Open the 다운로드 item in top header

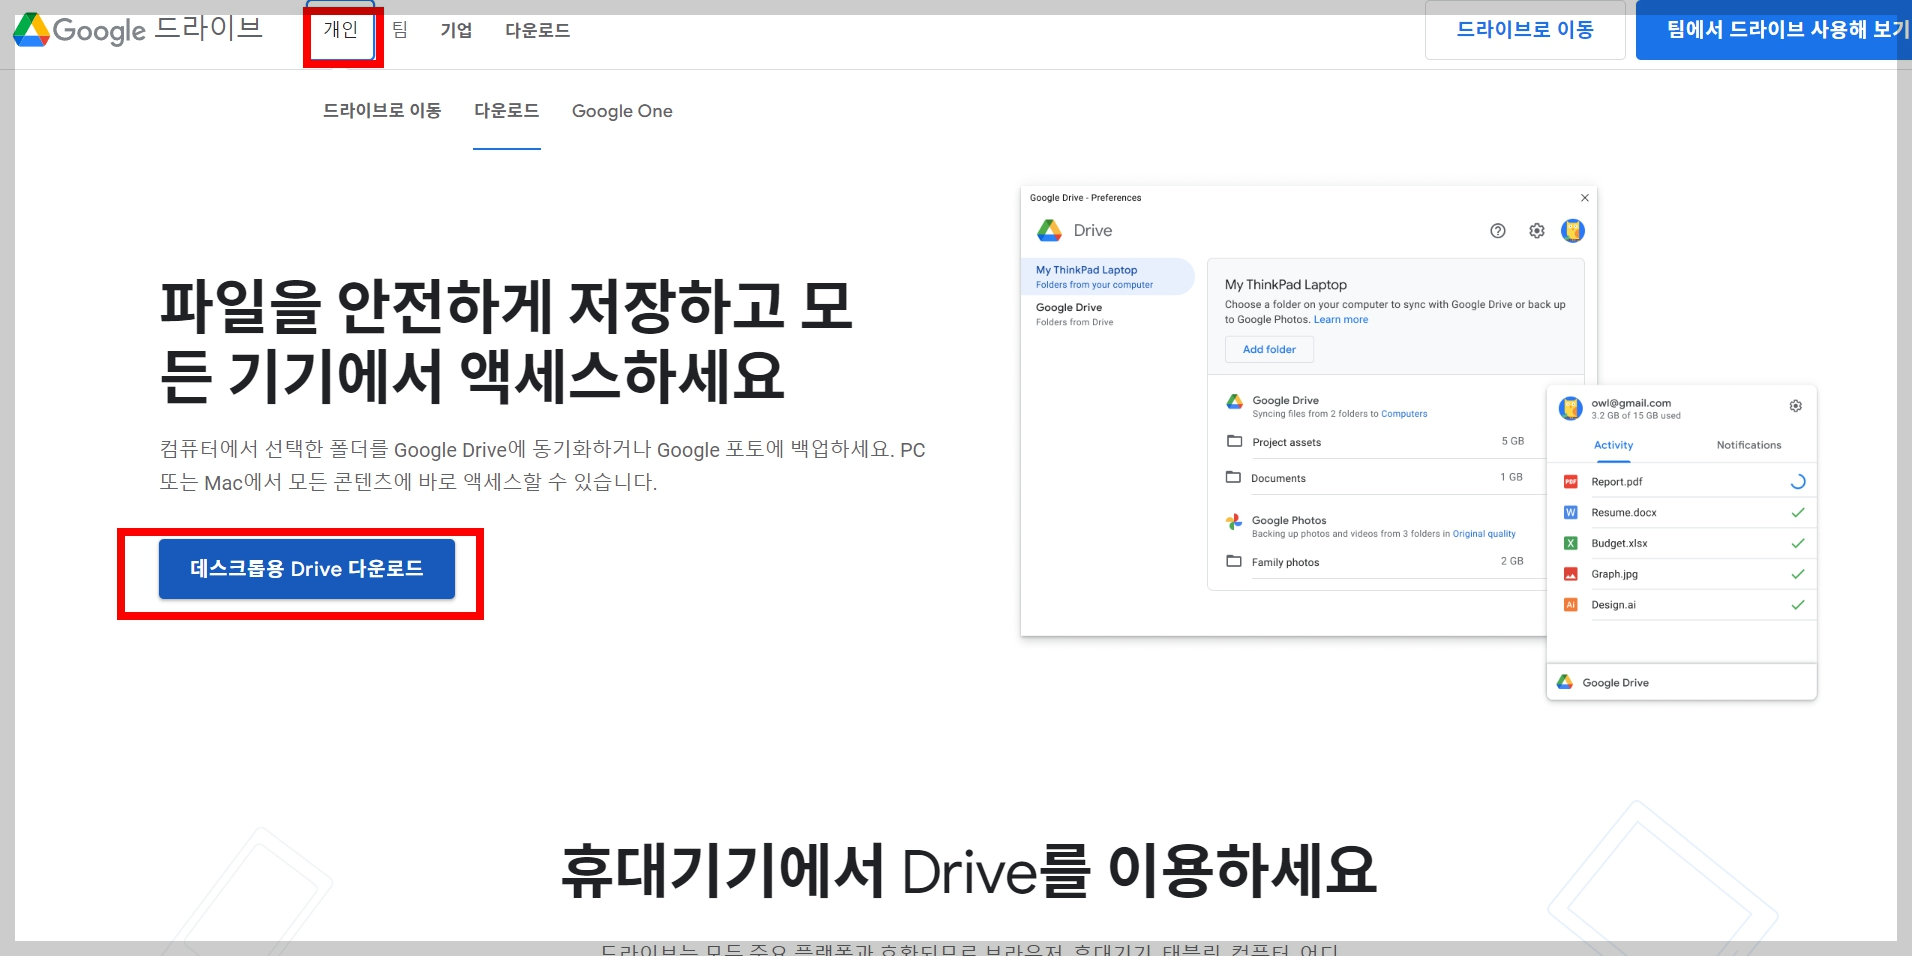pos(537,30)
